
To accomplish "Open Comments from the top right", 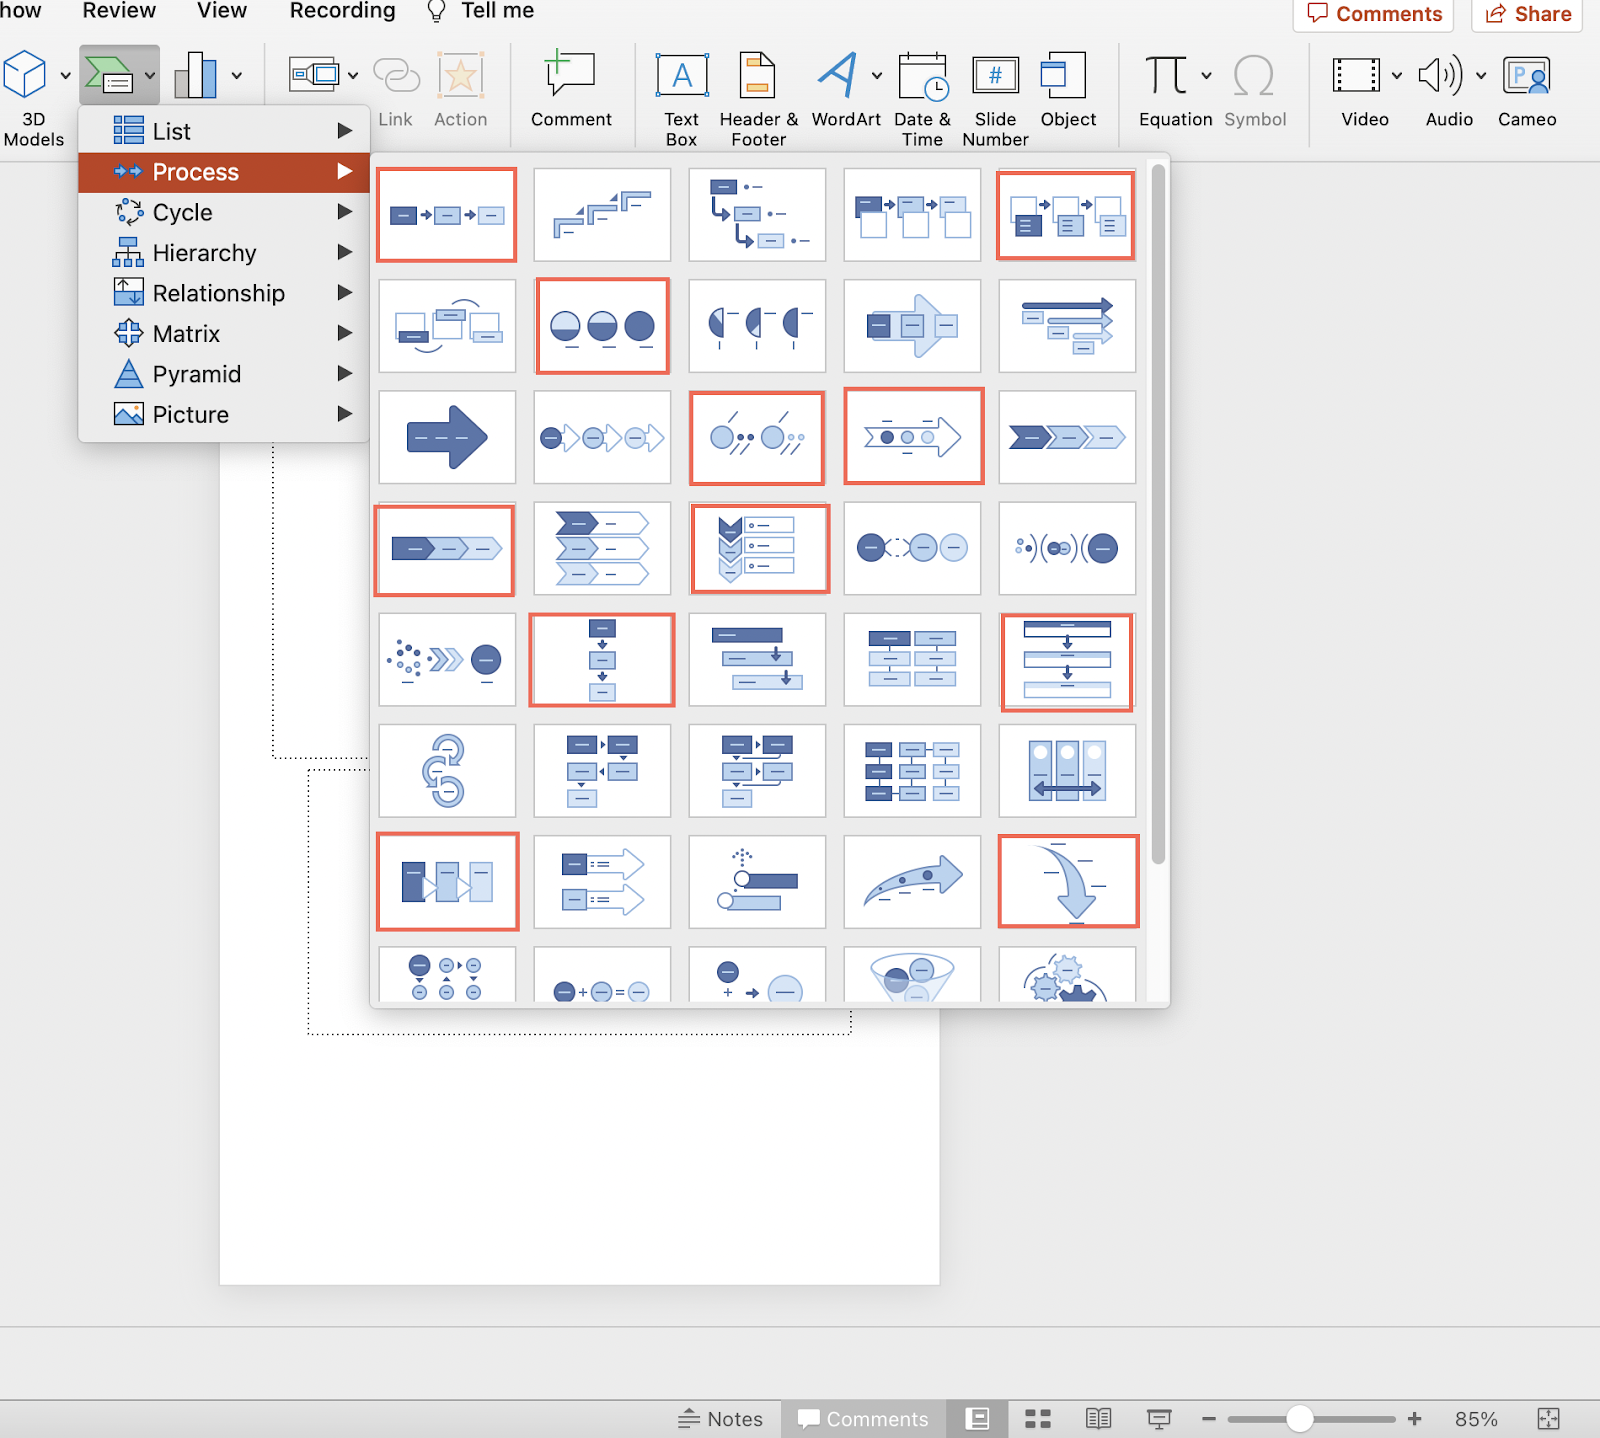I will [x=1372, y=14].
